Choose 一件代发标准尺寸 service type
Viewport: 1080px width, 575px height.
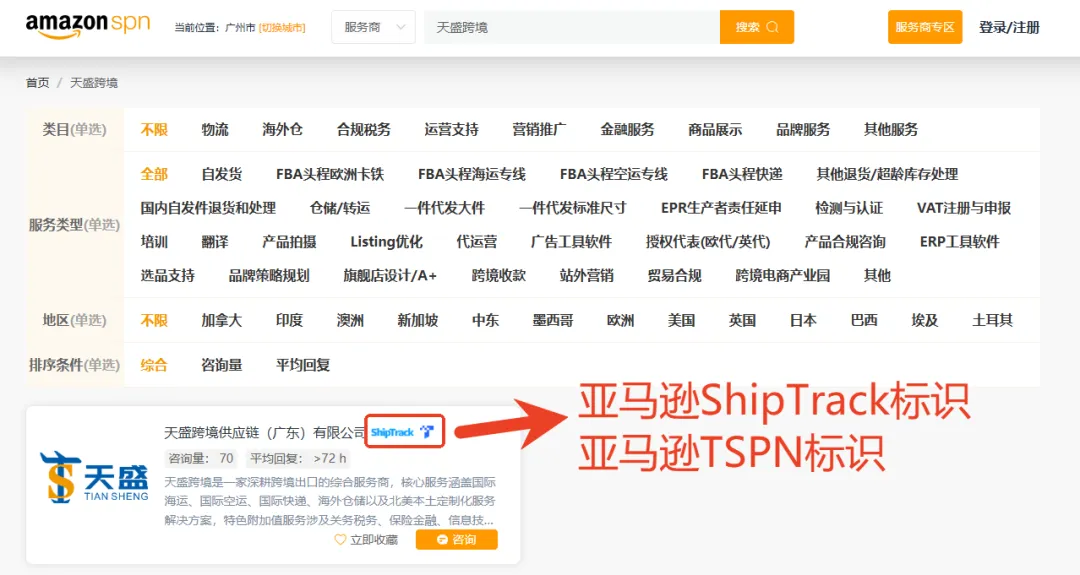(x=572, y=208)
